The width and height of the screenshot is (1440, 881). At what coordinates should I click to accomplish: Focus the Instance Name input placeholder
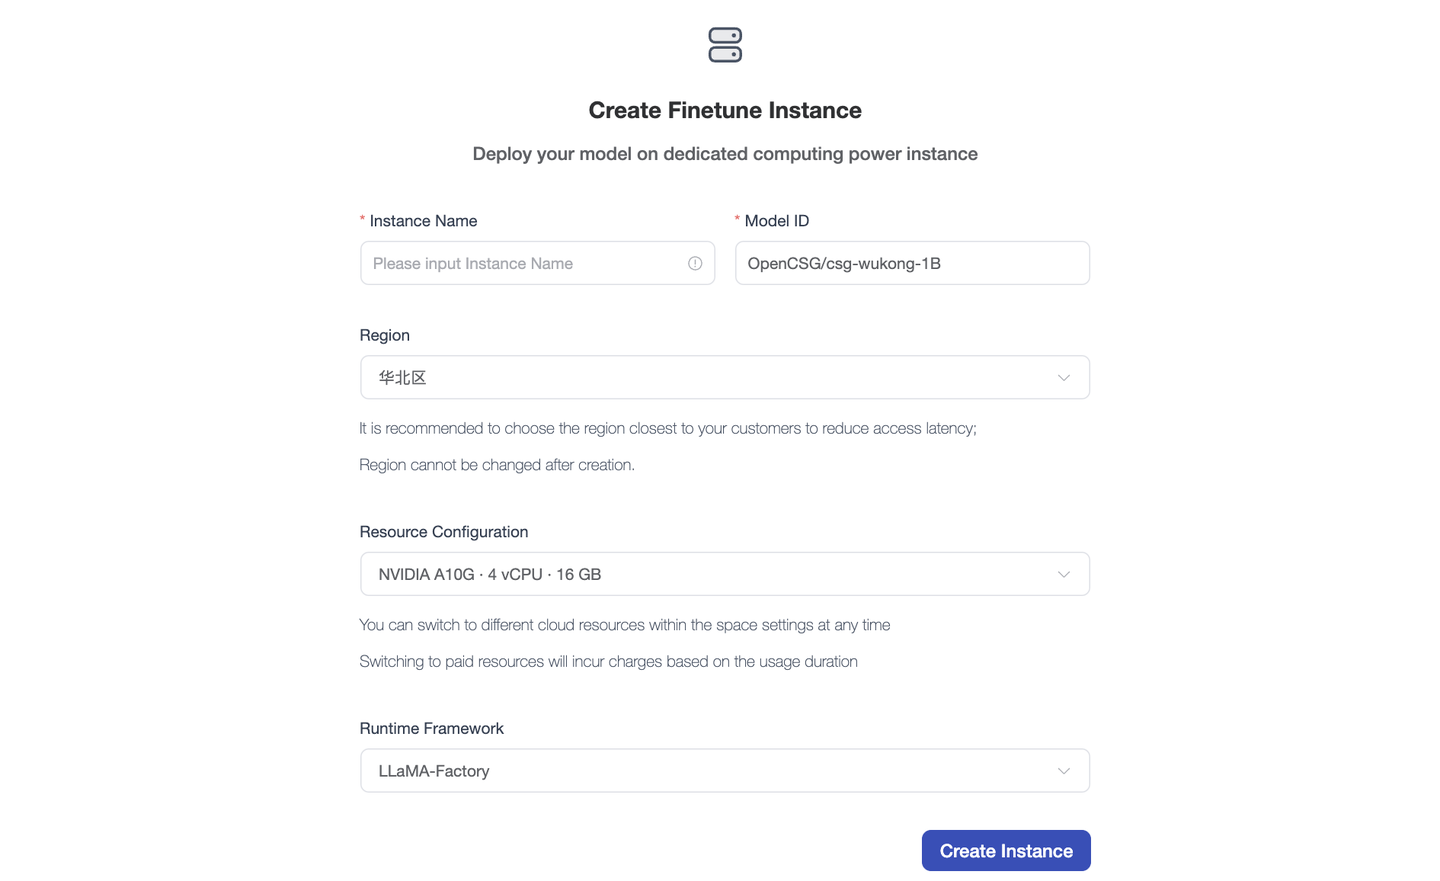coord(520,263)
